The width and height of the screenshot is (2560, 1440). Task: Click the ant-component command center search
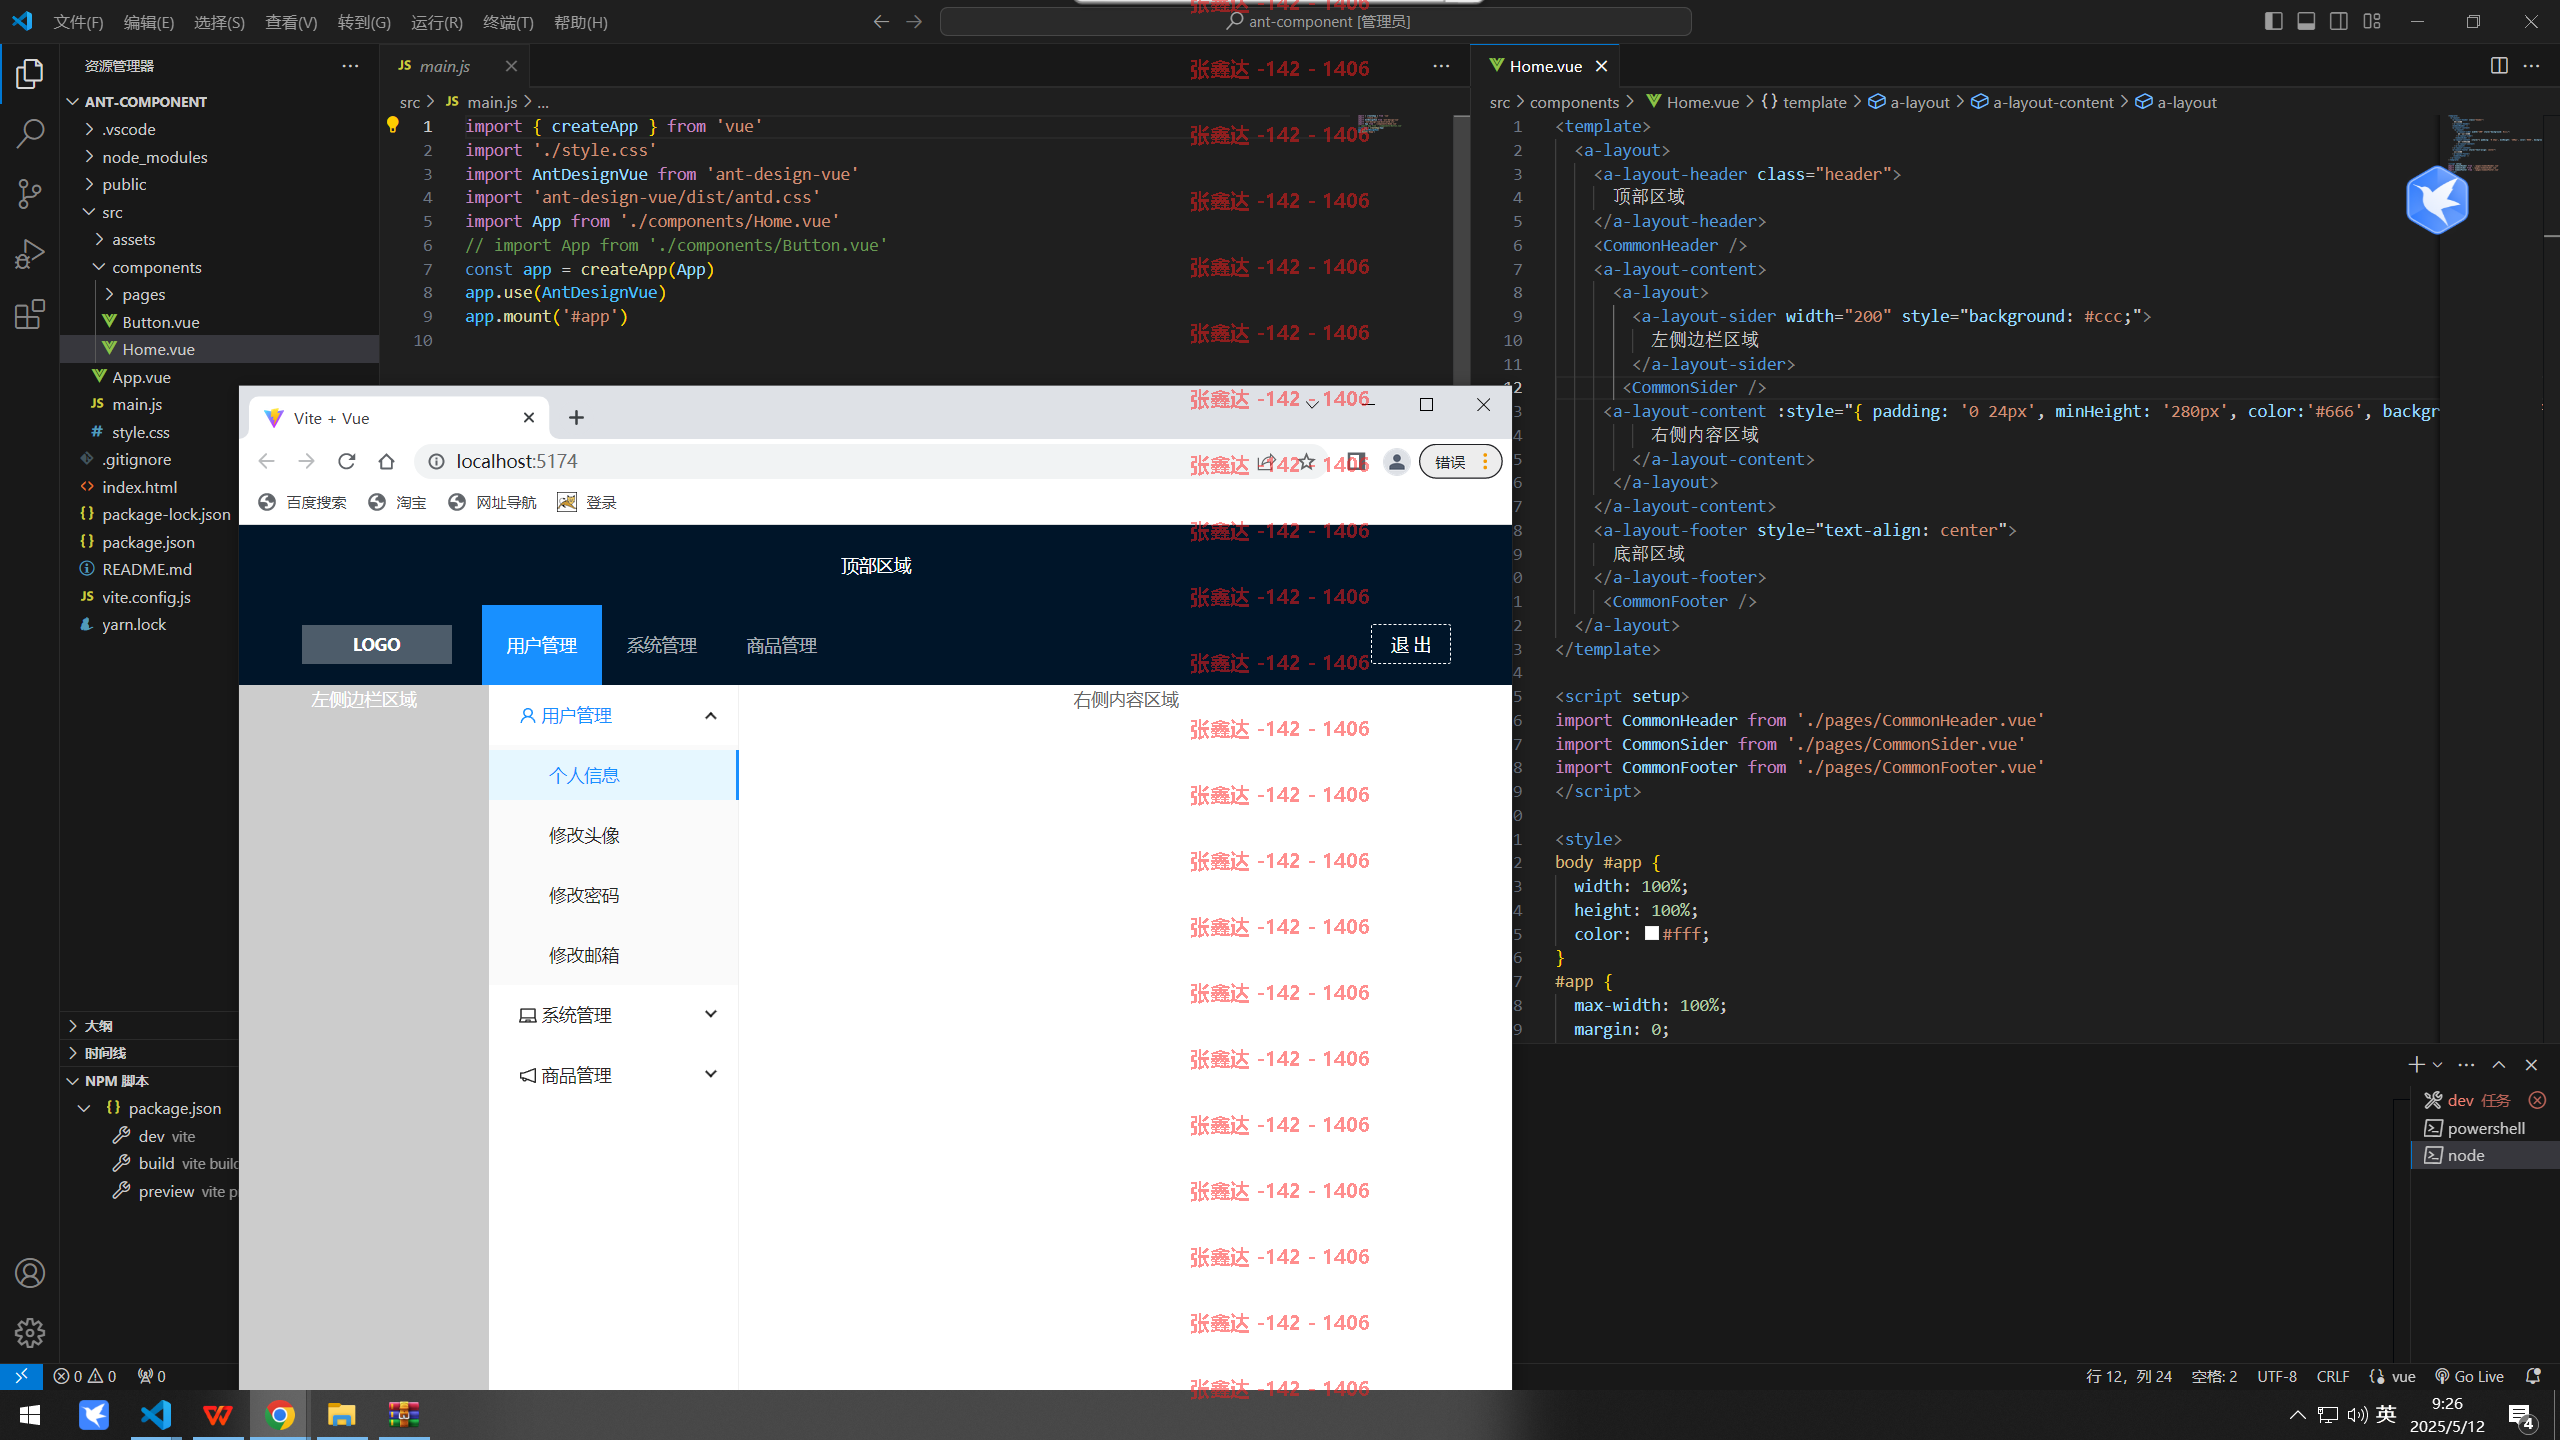click(x=1316, y=21)
